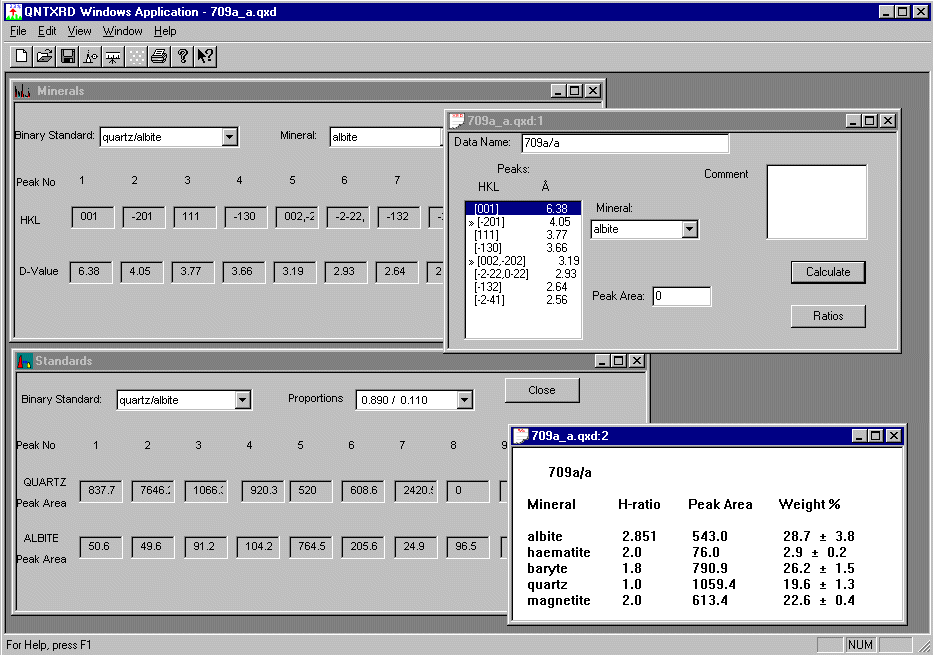Click Quartz peak area box 920.3
Screen dimensions: 933x655
[x=263, y=491]
